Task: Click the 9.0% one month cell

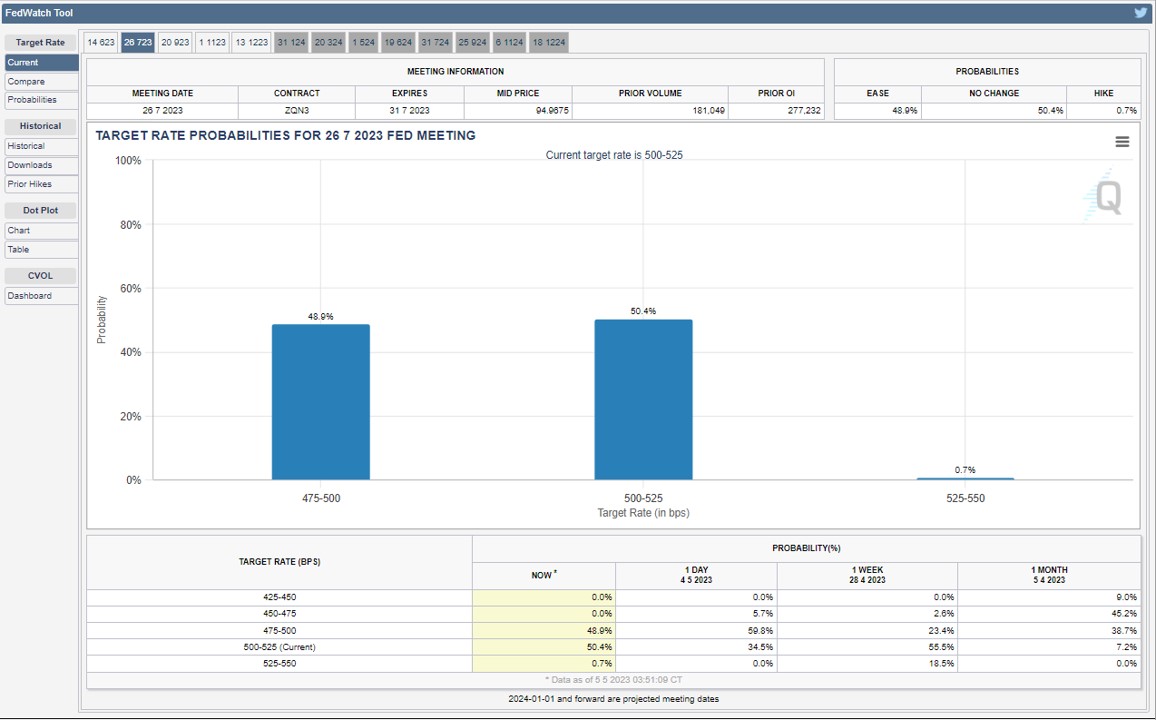Action: click(x=1049, y=598)
